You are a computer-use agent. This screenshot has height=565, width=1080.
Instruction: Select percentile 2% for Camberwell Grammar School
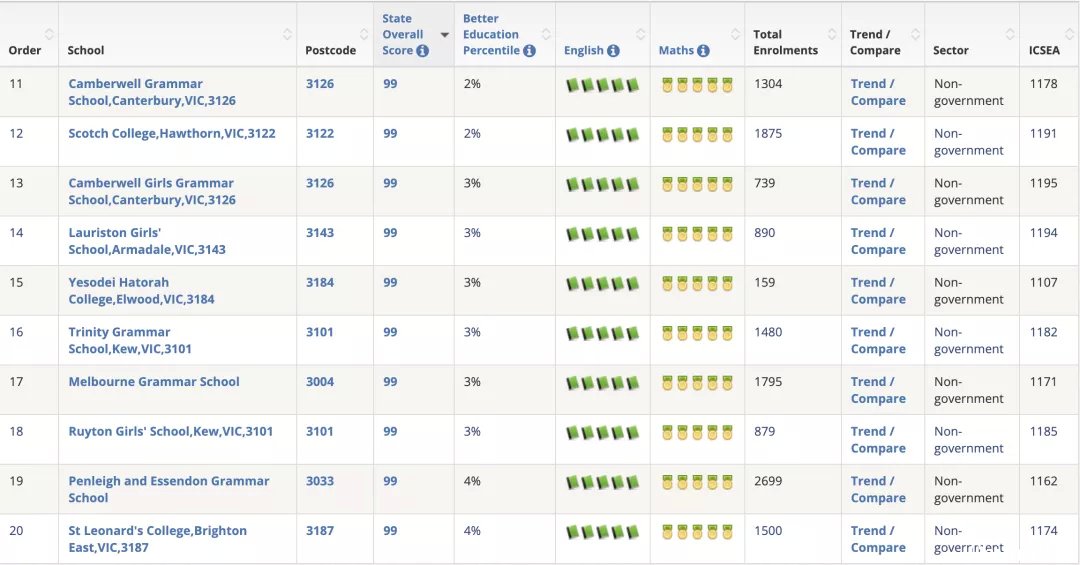[x=472, y=84]
